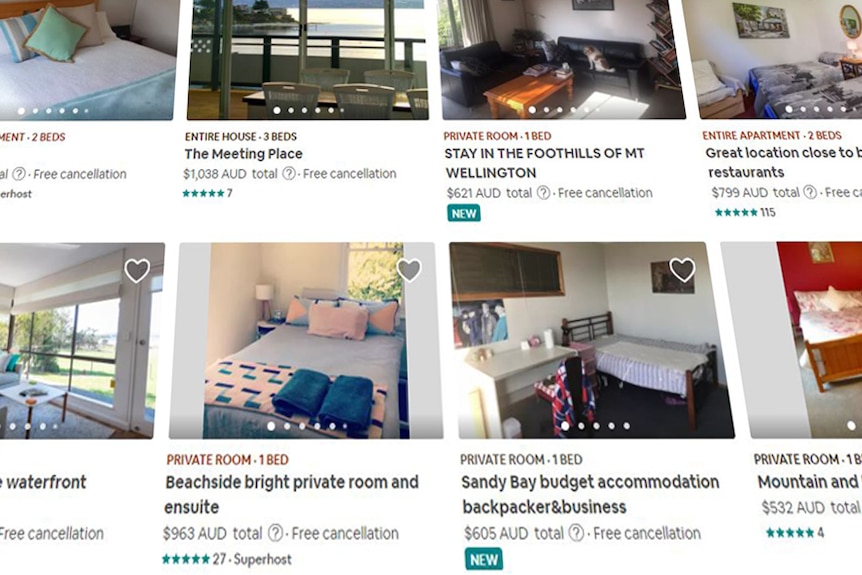Open Stay in the Foothills of Mt Wellington listing

pyautogui.click(x=544, y=163)
